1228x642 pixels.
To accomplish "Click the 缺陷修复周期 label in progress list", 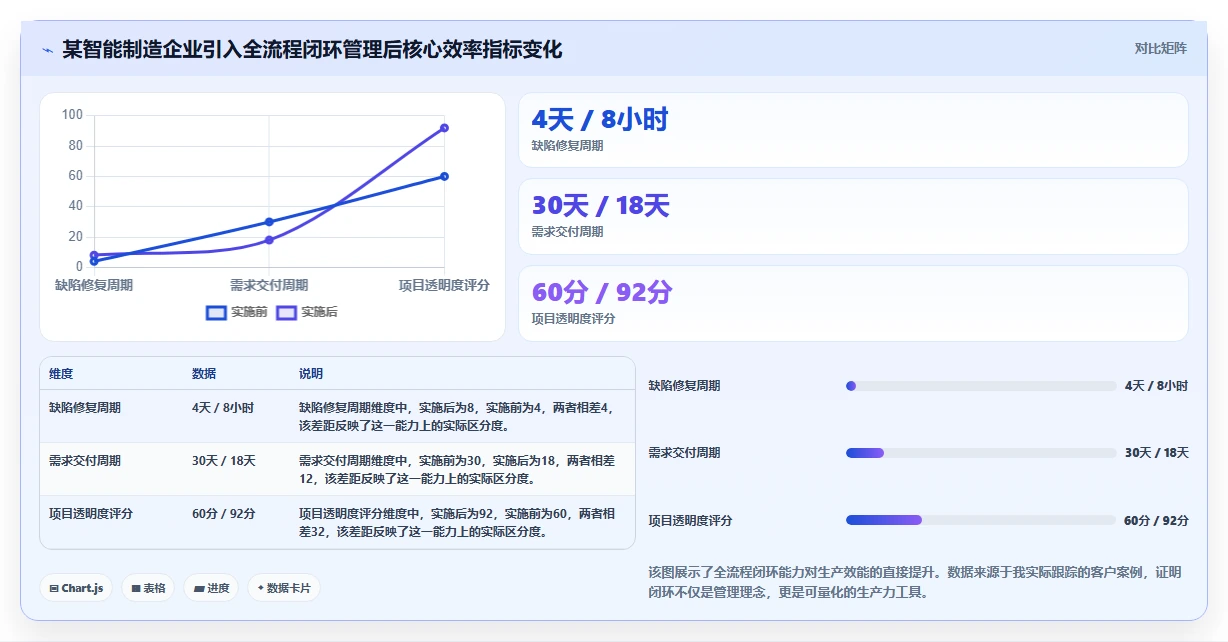I will (684, 386).
